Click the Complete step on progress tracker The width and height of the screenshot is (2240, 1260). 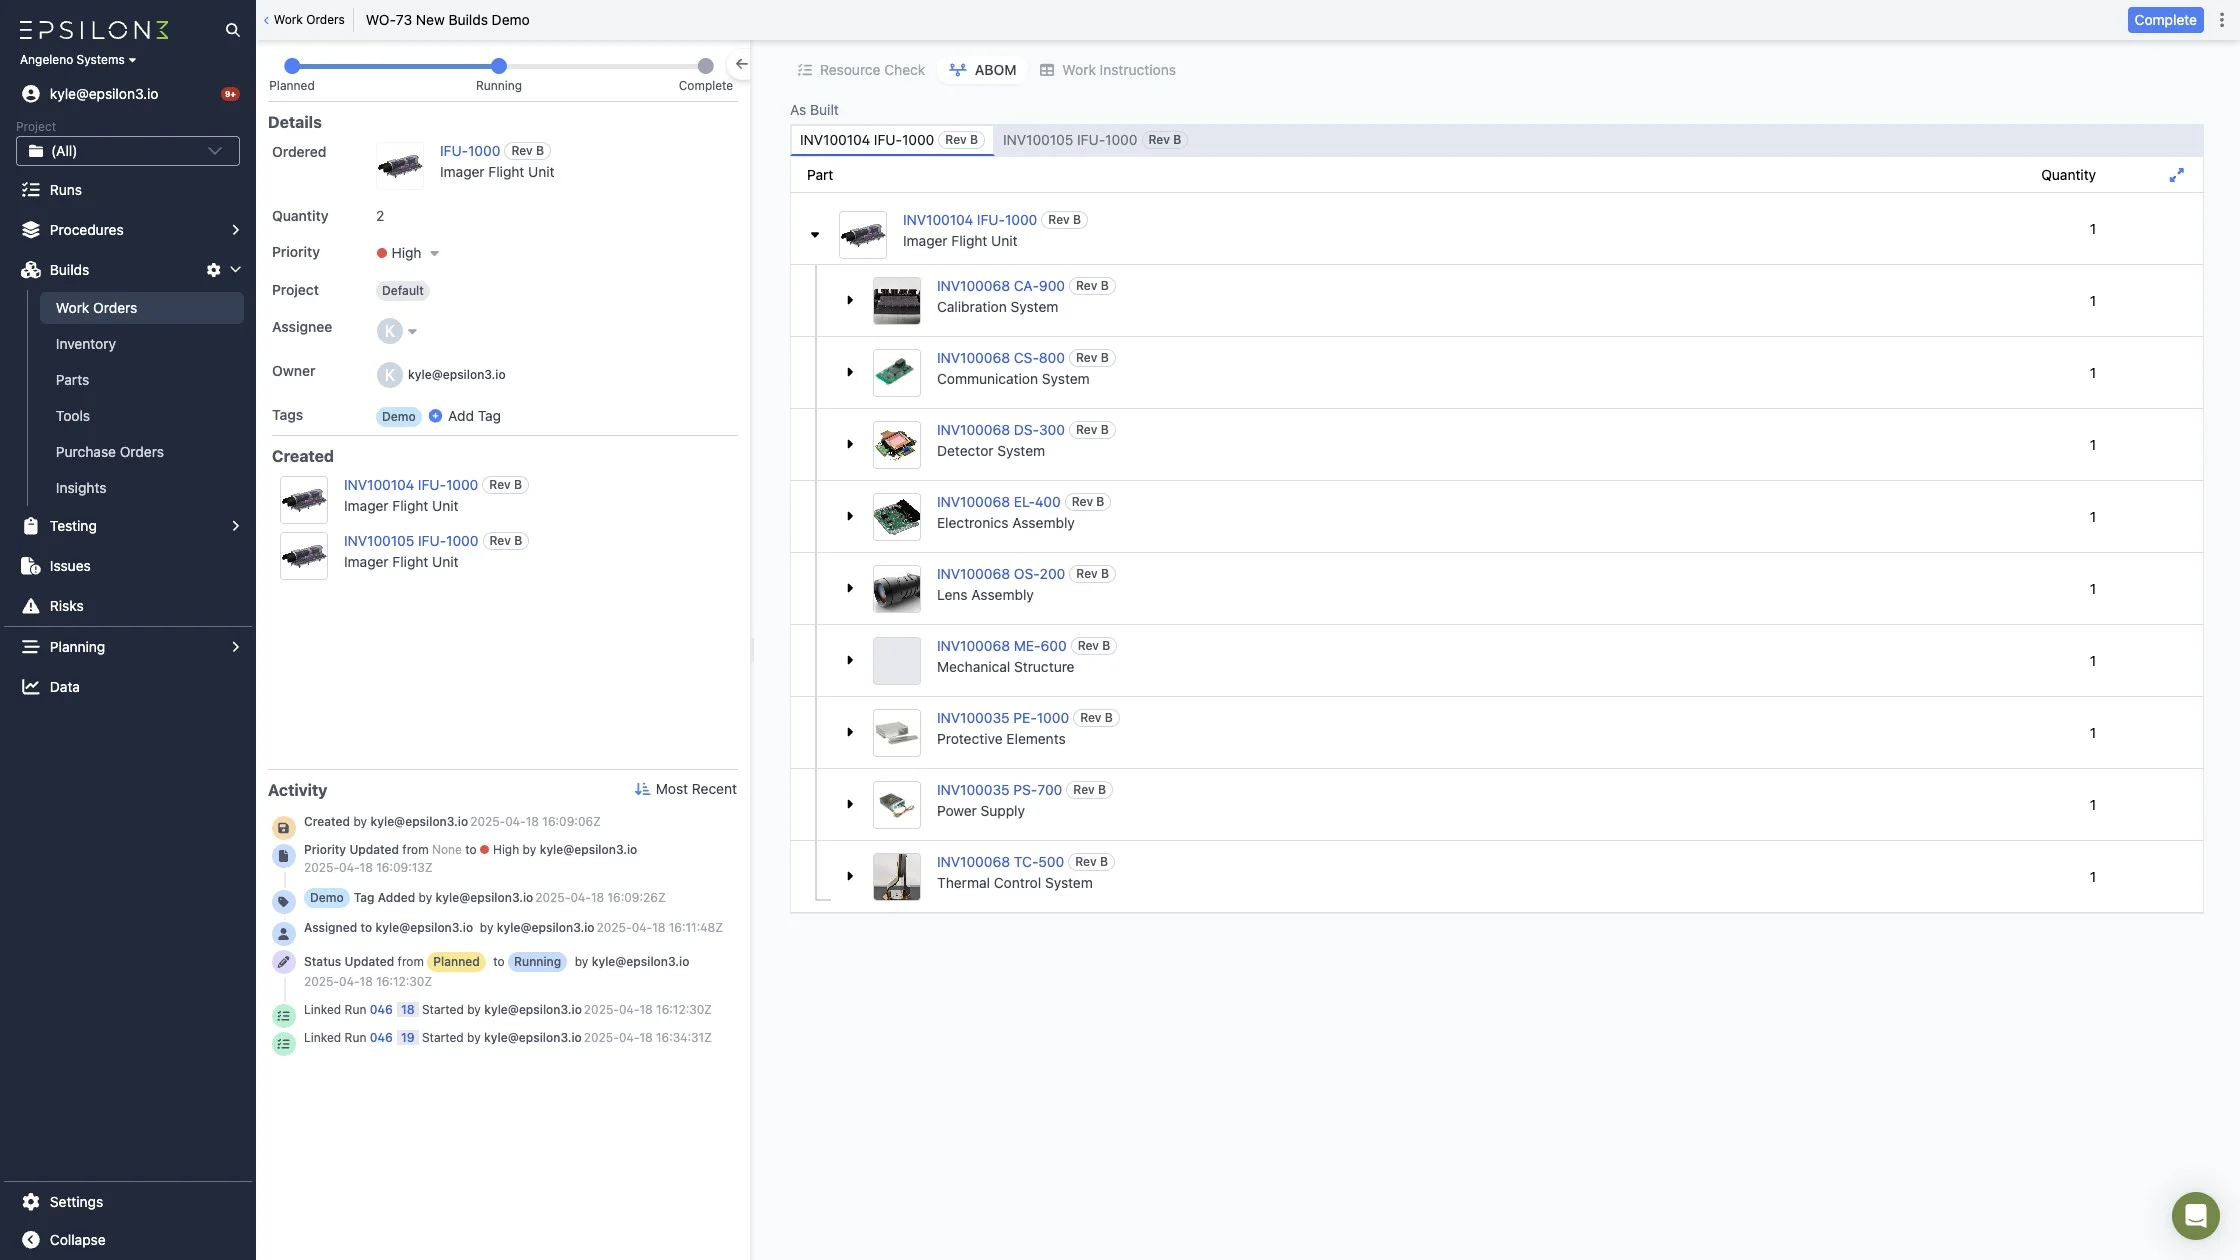click(x=705, y=66)
